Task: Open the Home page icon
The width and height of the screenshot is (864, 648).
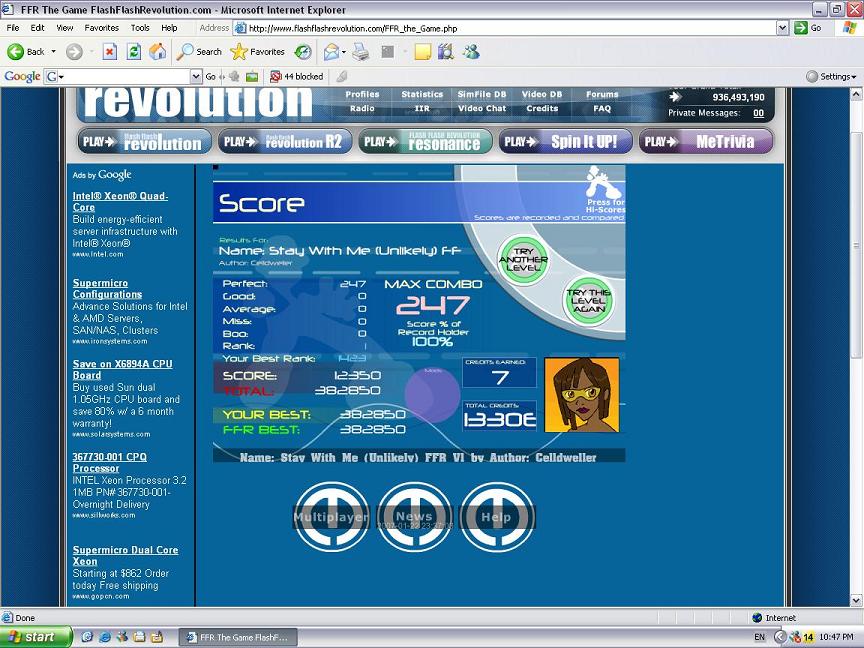Action: (x=158, y=52)
